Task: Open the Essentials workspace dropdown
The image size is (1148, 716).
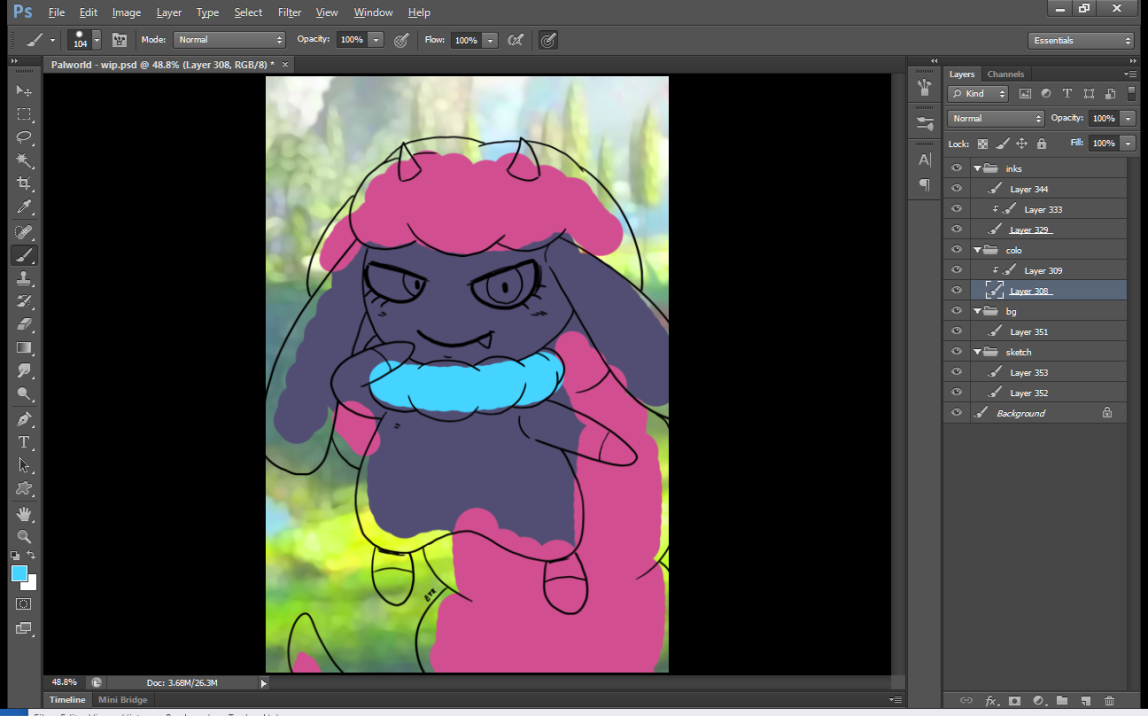Action: [x=1080, y=40]
